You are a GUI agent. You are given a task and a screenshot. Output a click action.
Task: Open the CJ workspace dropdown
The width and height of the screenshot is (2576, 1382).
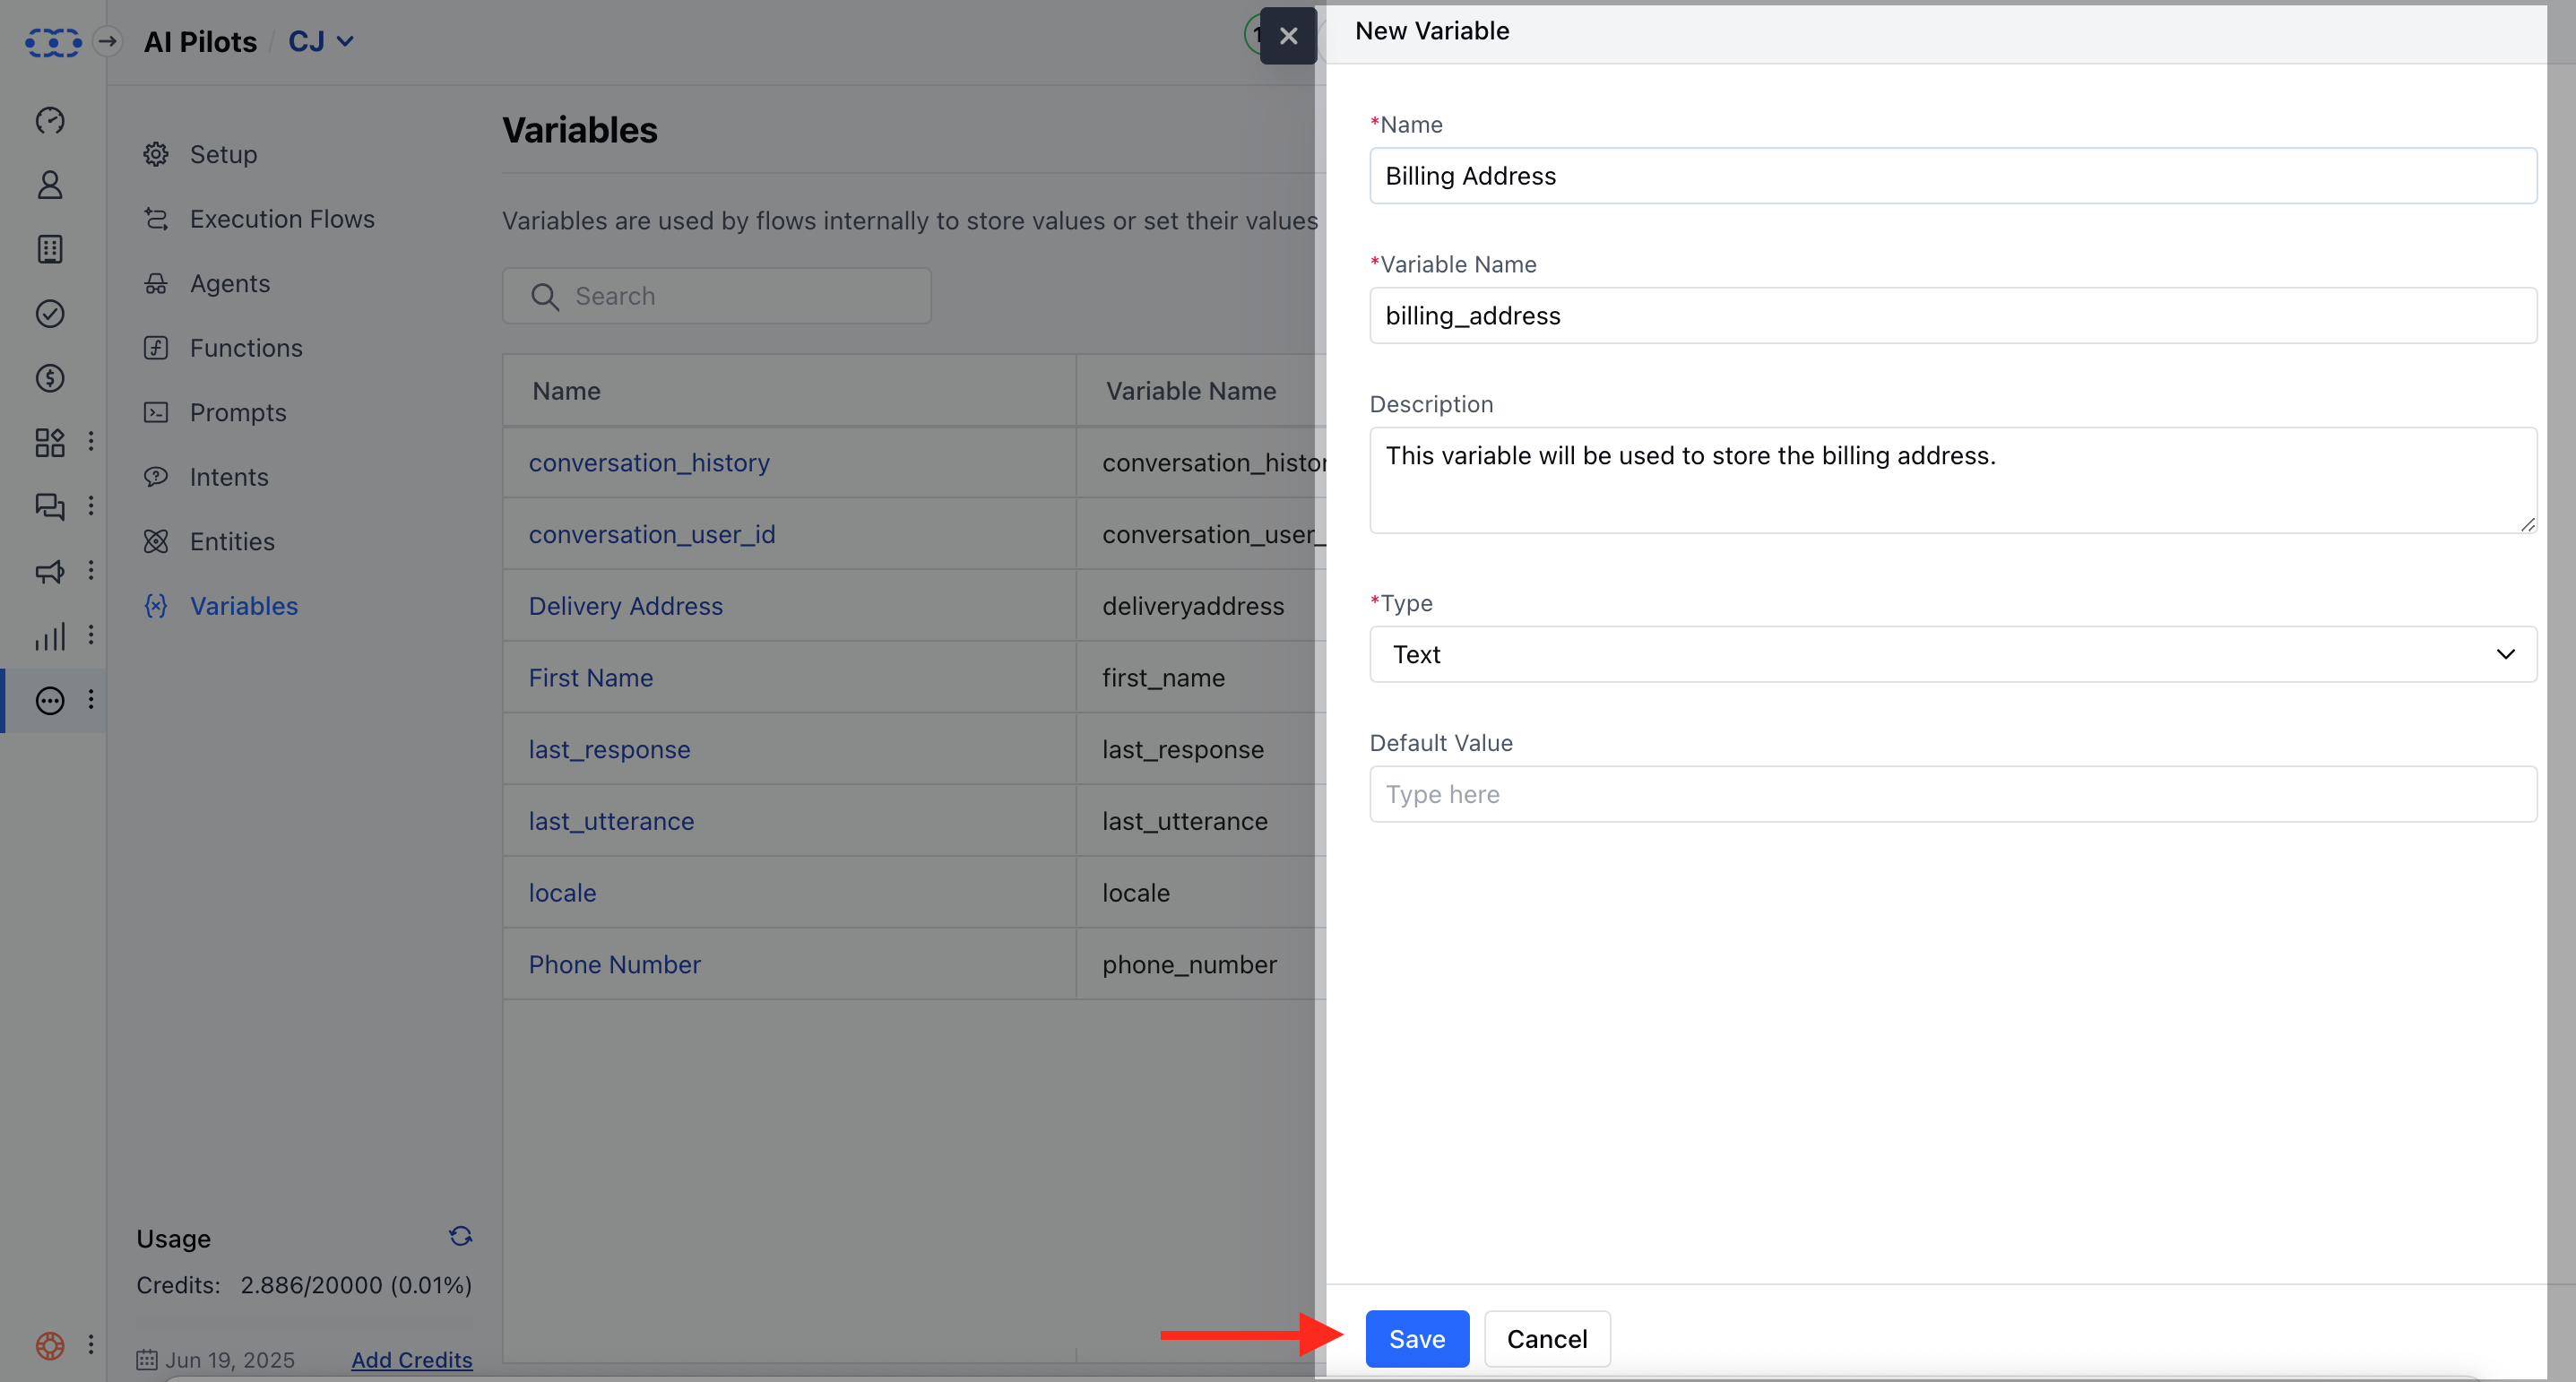[321, 42]
